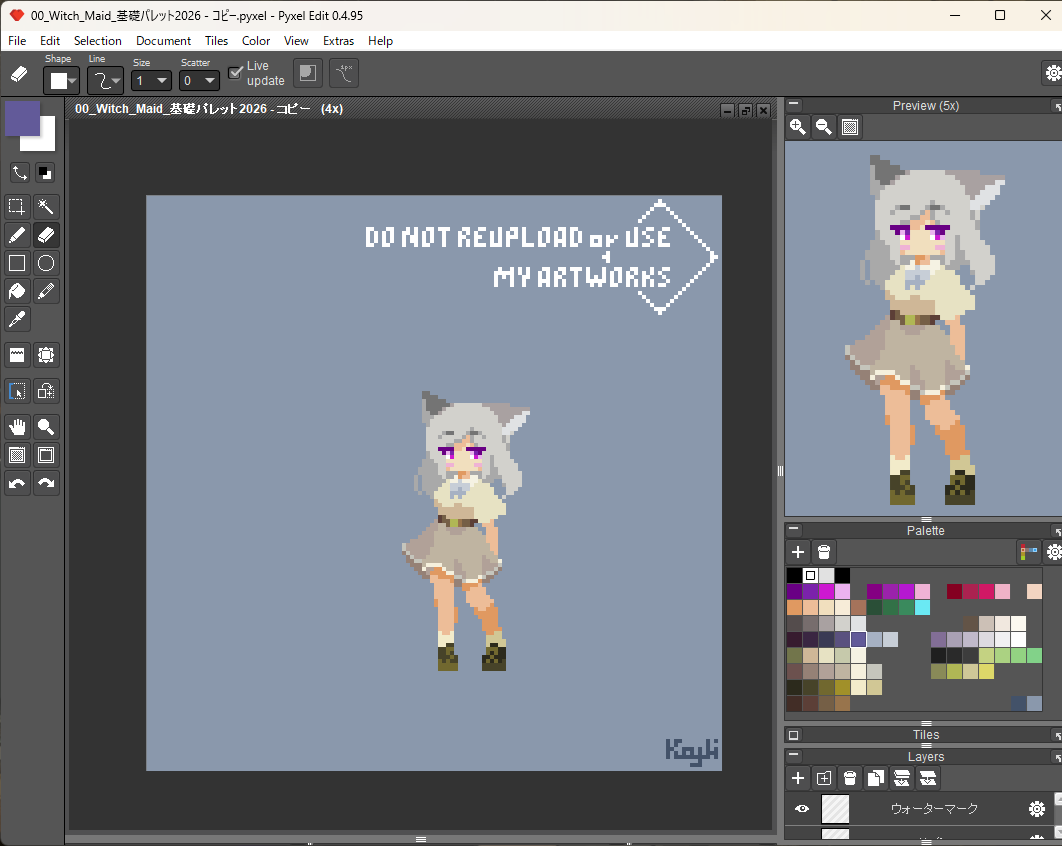Add a new color to Palette

(798, 552)
